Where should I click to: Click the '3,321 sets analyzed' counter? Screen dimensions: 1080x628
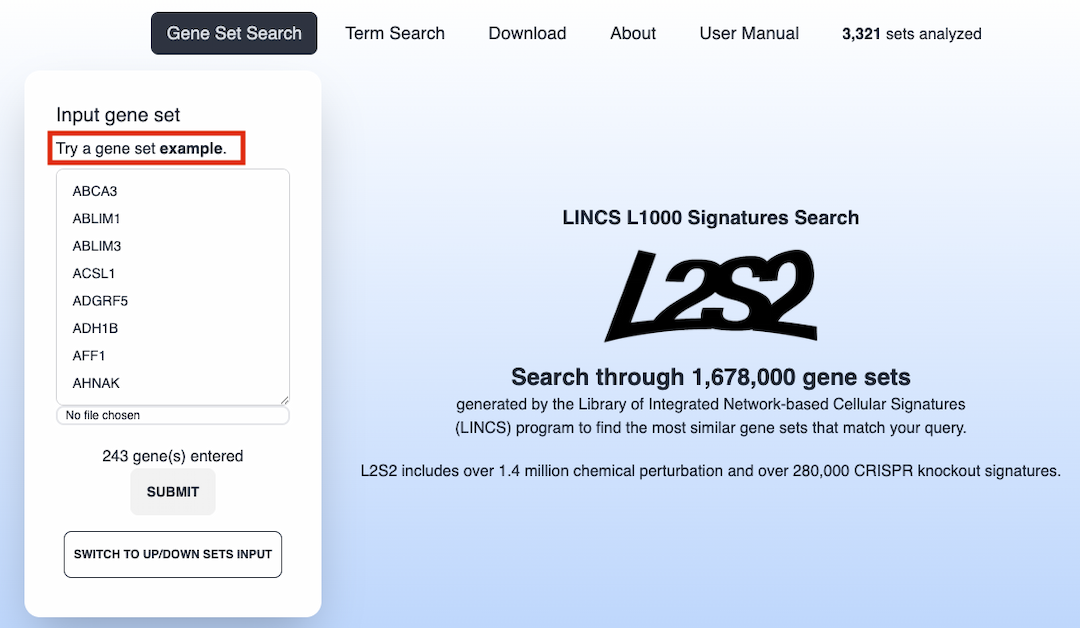pyautogui.click(x=911, y=34)
